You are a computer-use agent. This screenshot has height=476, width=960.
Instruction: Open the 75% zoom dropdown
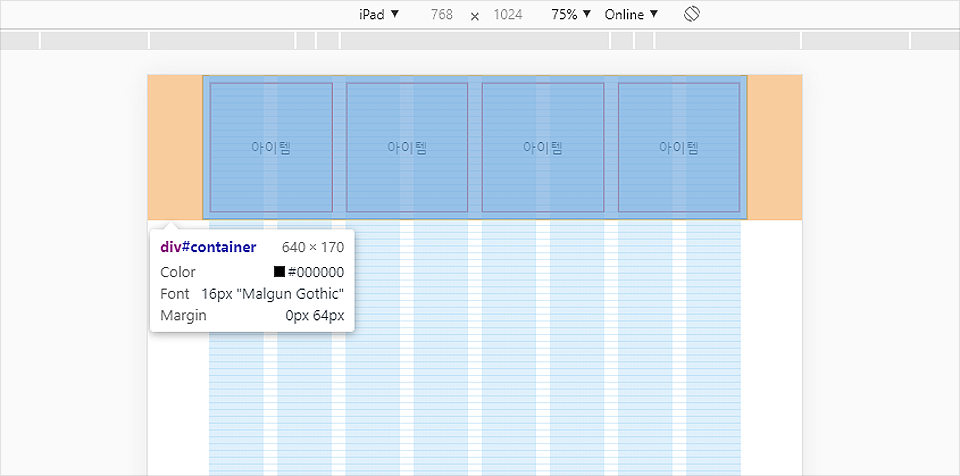tap(571, 14)
